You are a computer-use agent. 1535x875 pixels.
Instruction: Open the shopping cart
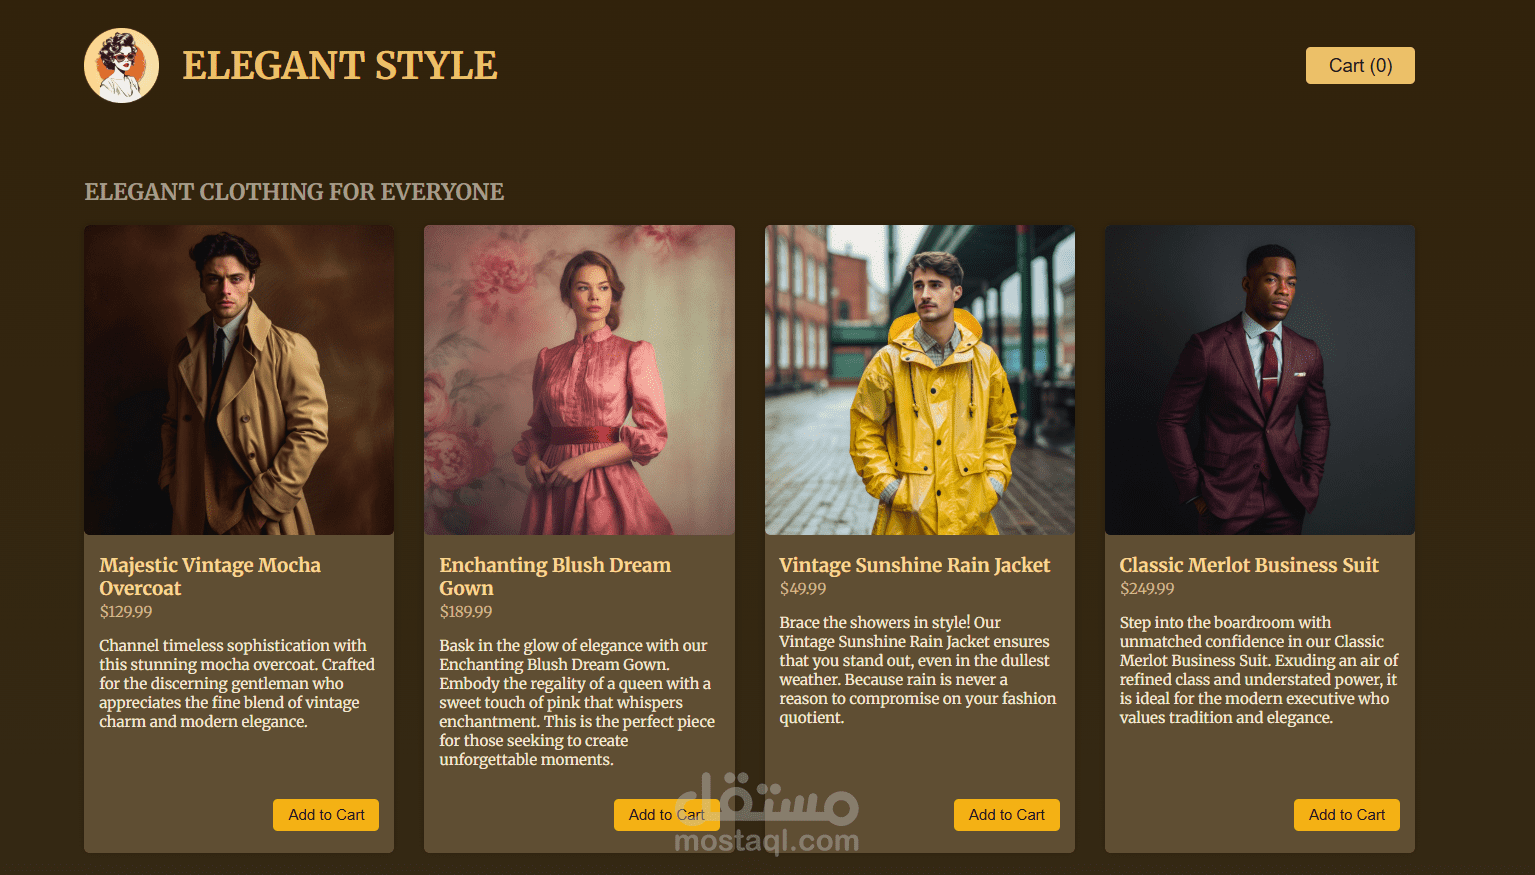tap(1360, 65)
